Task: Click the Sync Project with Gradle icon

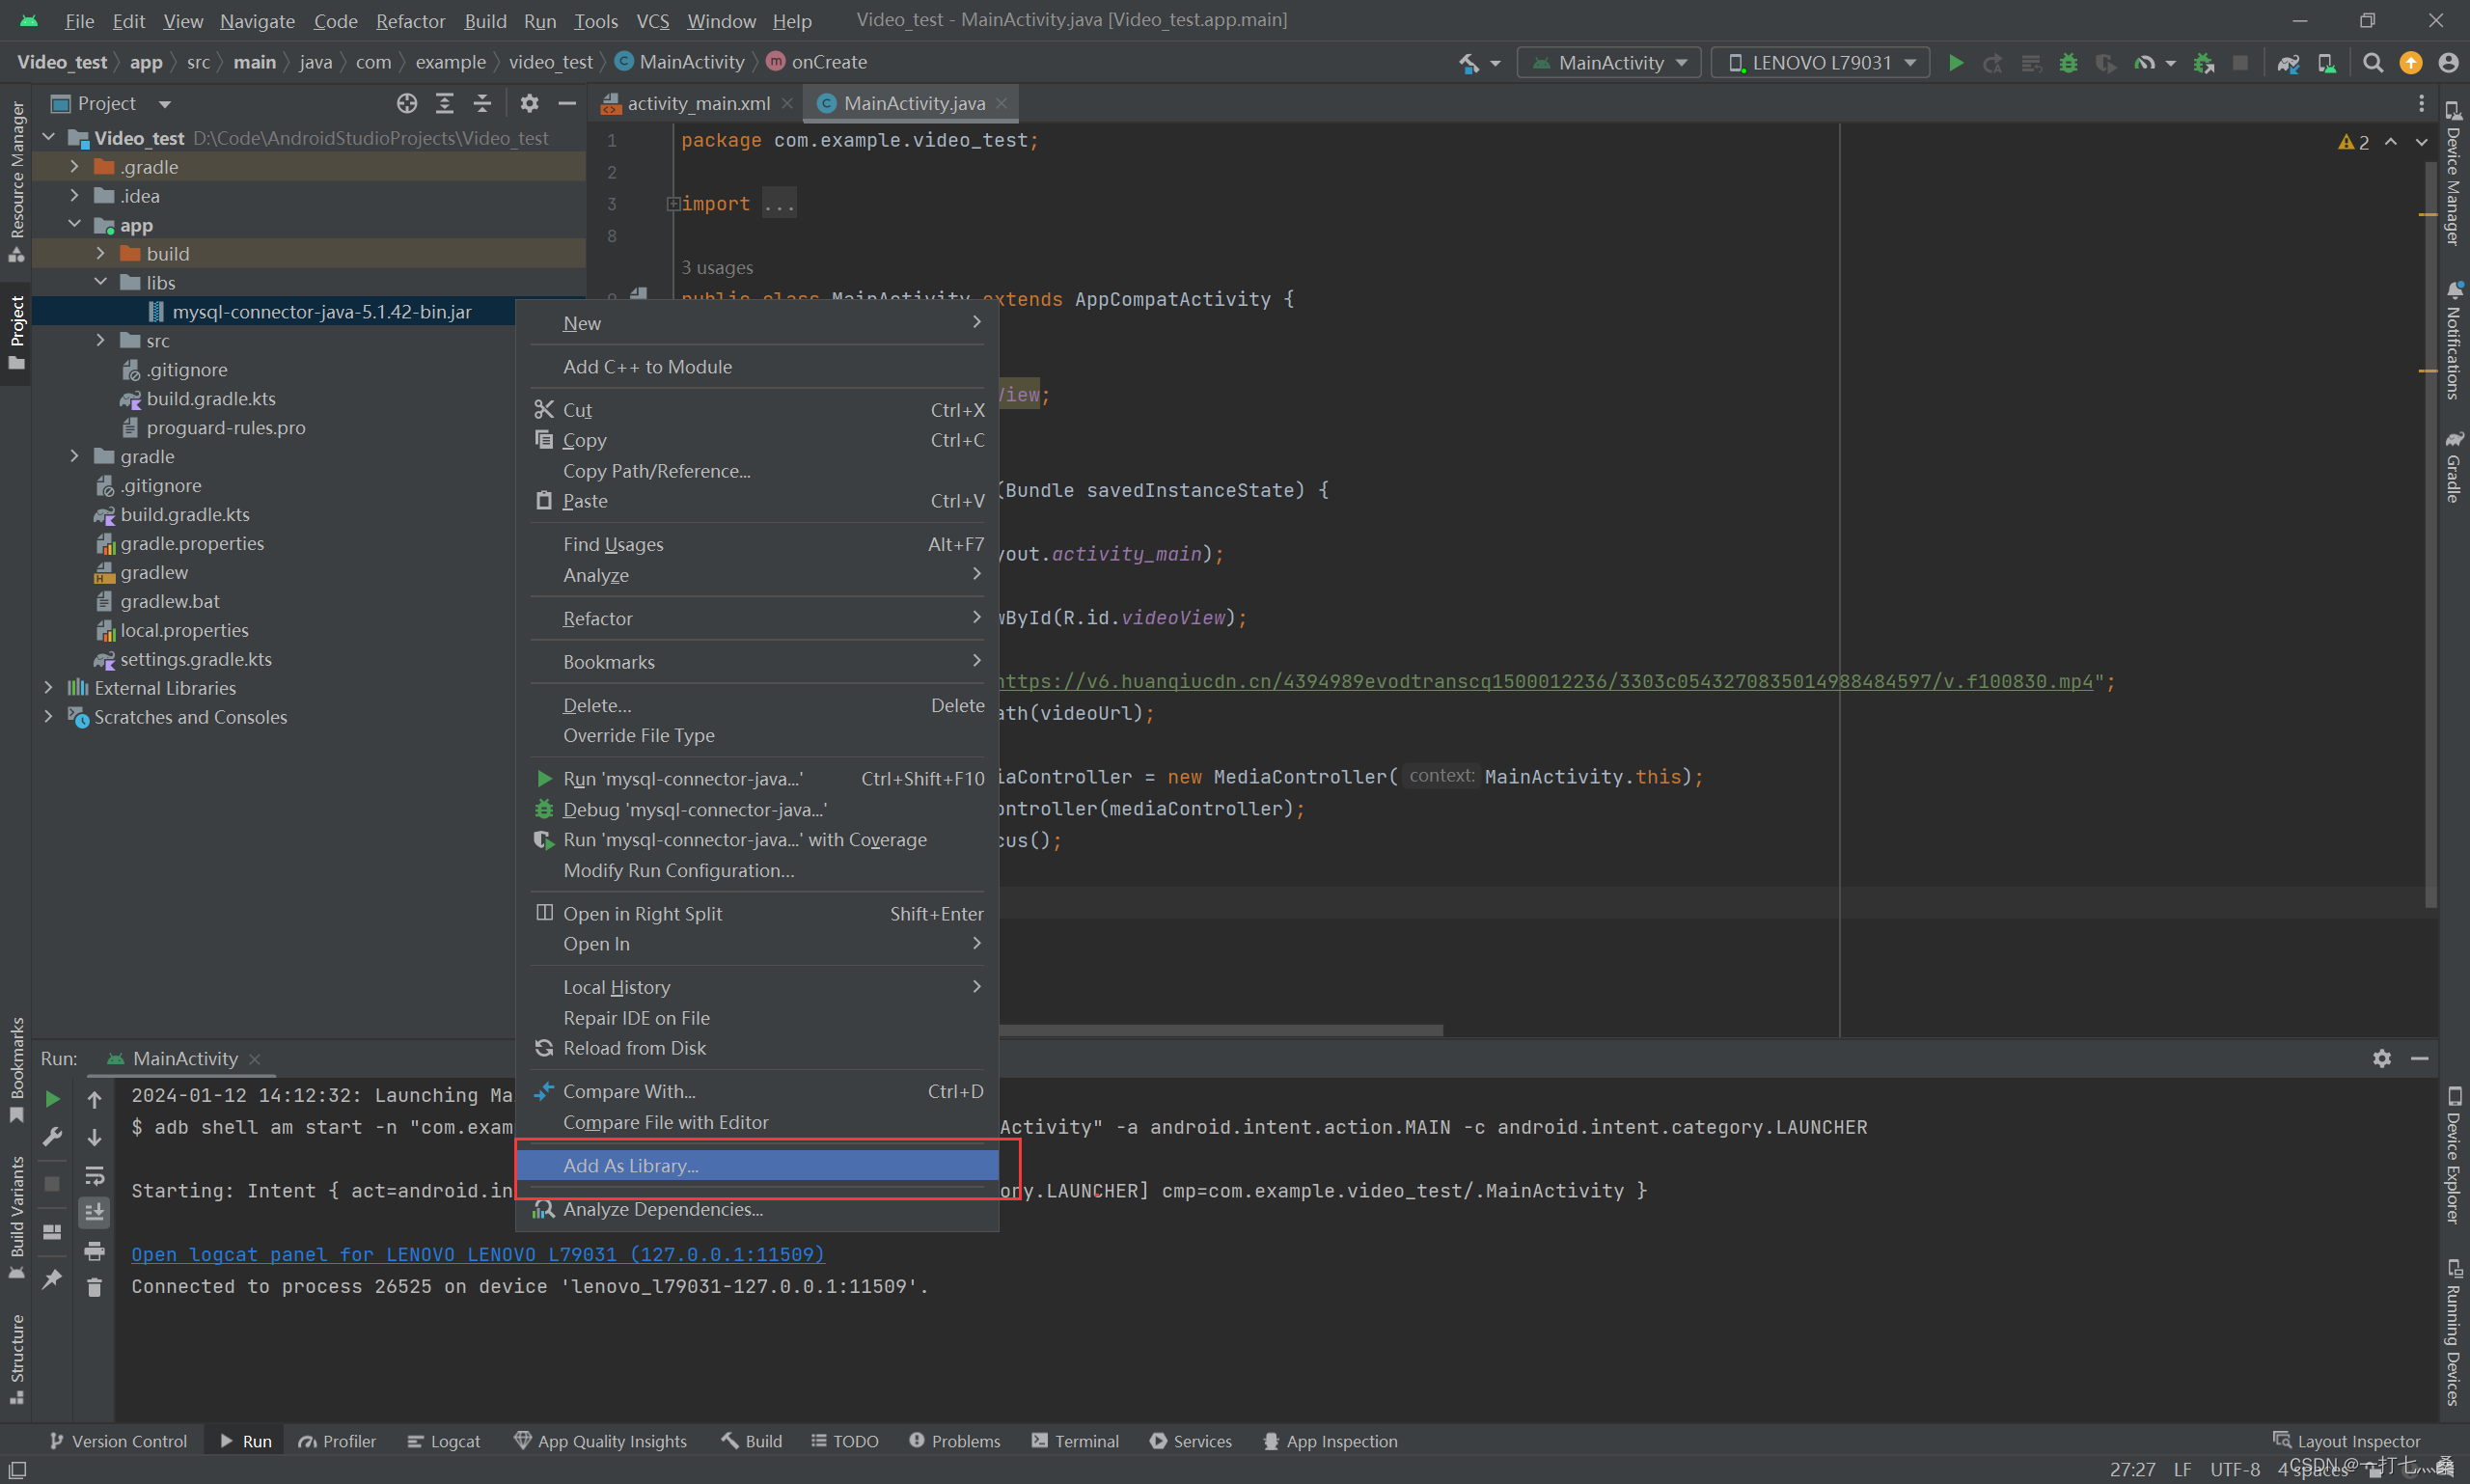Action: pos(2288,63)
